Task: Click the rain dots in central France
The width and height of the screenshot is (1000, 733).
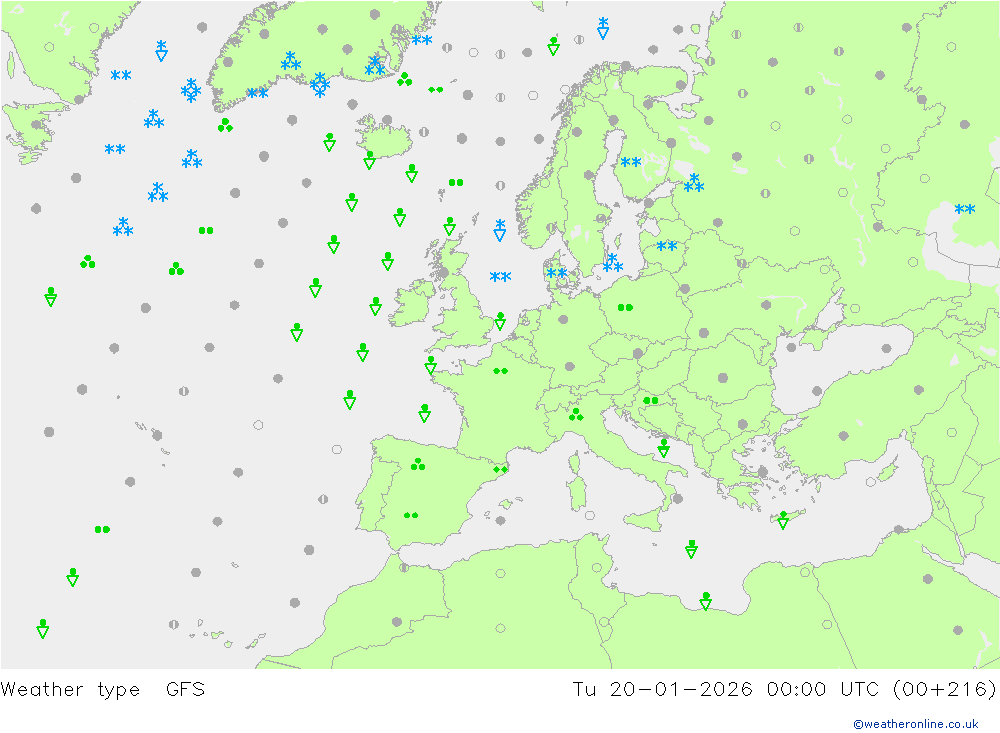Action: [500, 371]
